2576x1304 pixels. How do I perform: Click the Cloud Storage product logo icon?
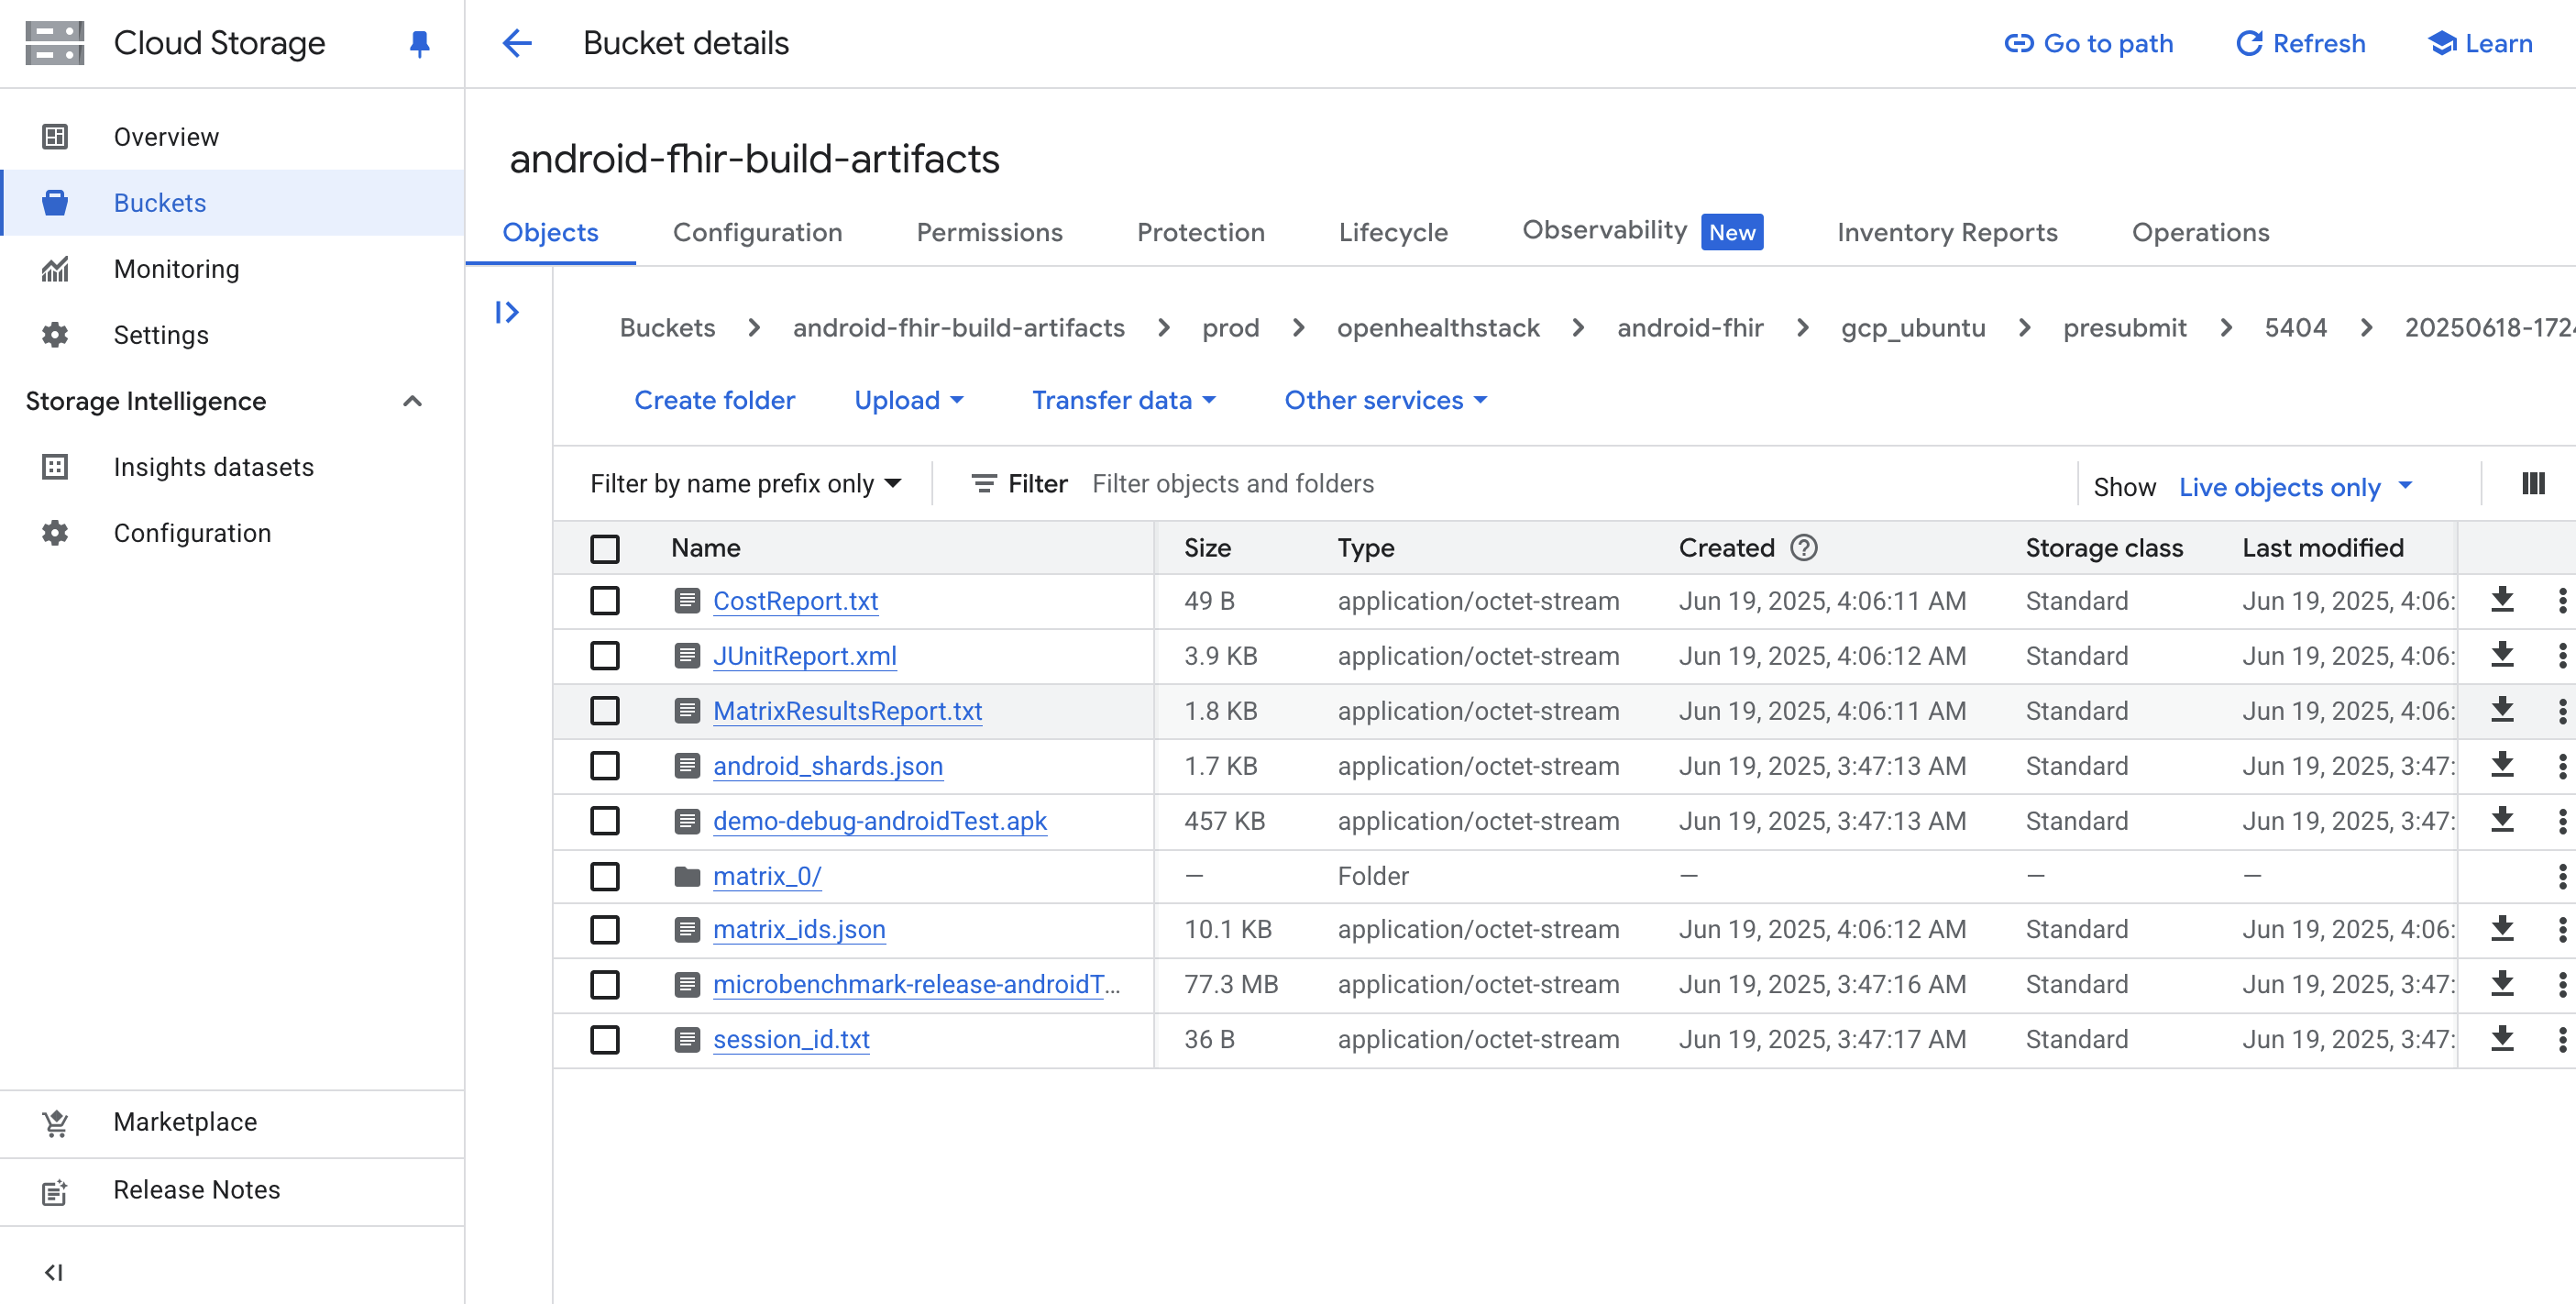(54, 43)
